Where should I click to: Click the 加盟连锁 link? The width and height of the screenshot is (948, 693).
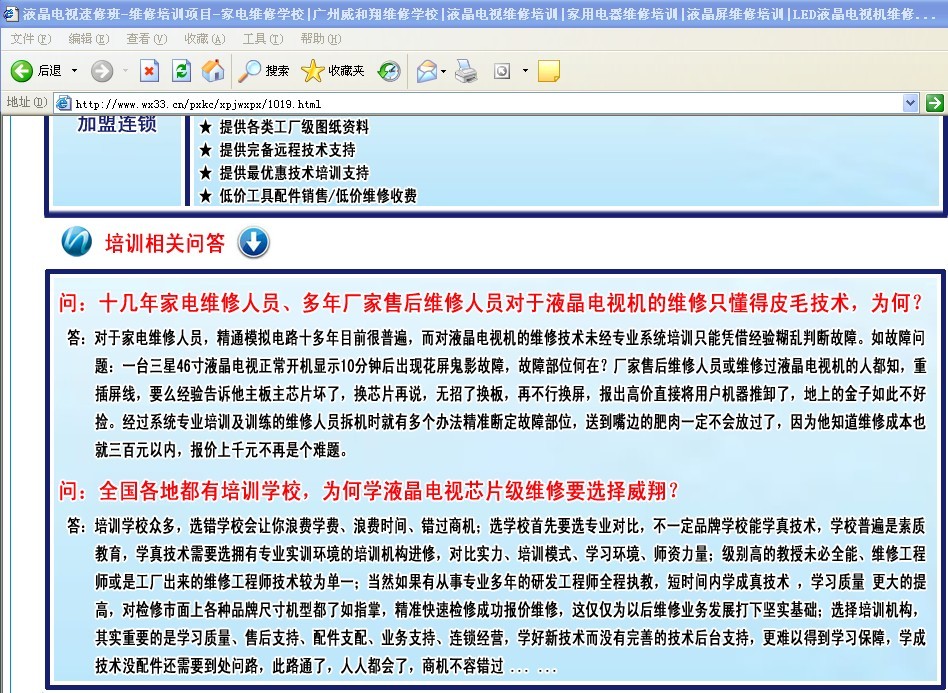tap(117, 124)
